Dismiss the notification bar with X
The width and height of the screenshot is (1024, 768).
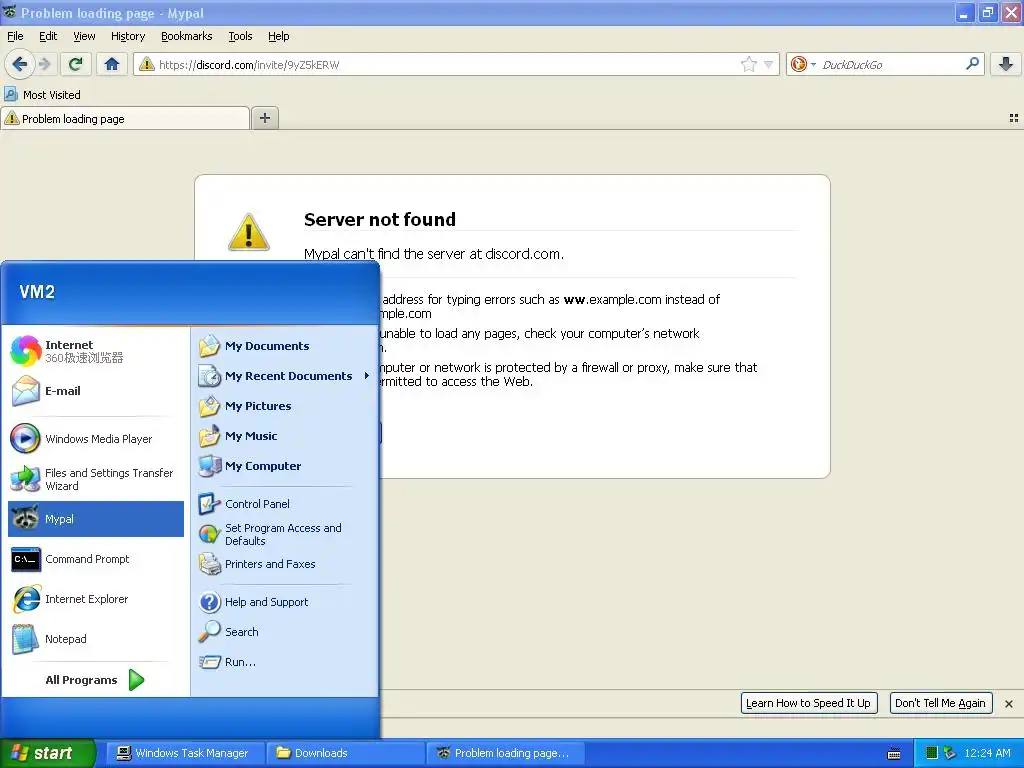1009,704
